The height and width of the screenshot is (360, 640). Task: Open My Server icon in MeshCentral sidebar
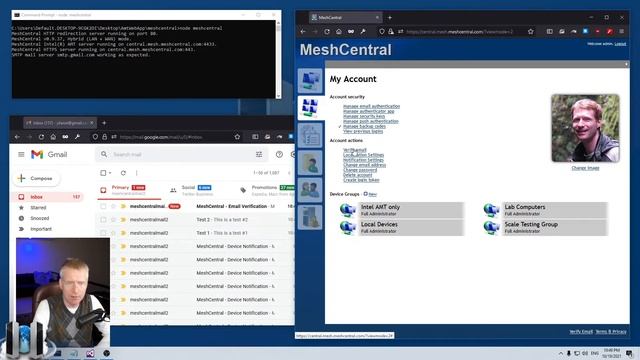click(x=310, y=217)
